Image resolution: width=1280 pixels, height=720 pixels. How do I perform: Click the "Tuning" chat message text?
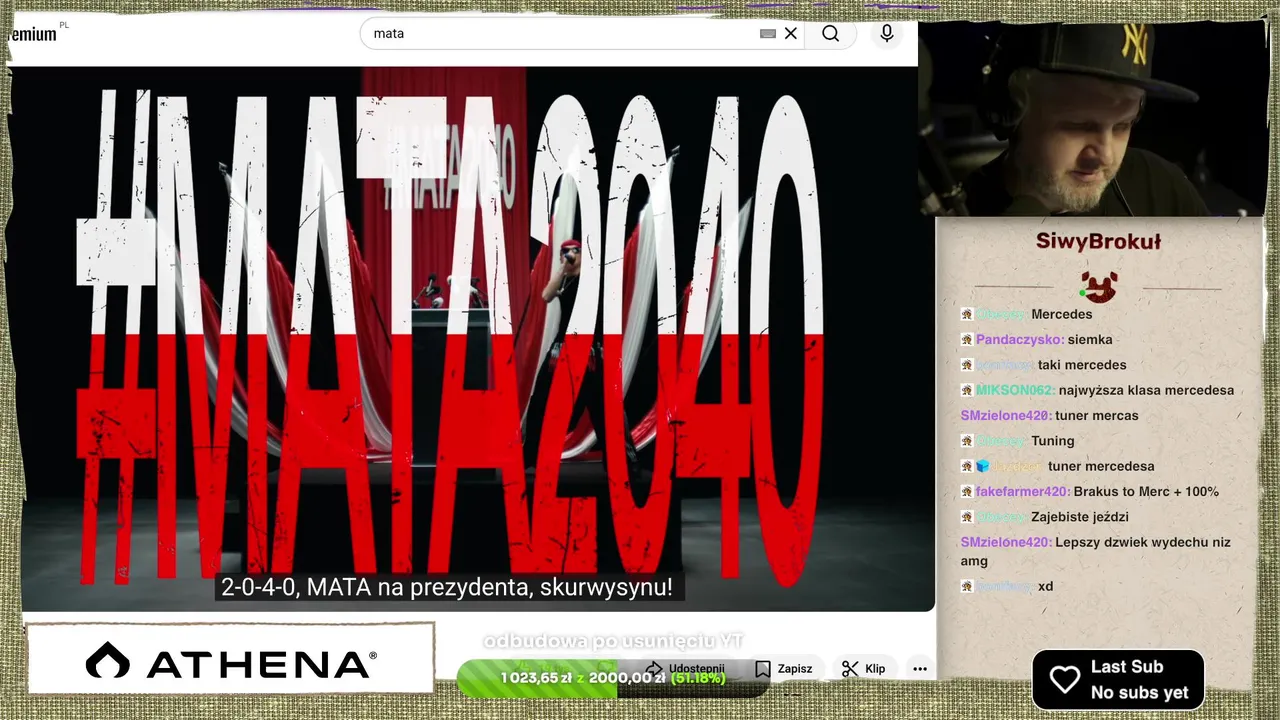1053,441
